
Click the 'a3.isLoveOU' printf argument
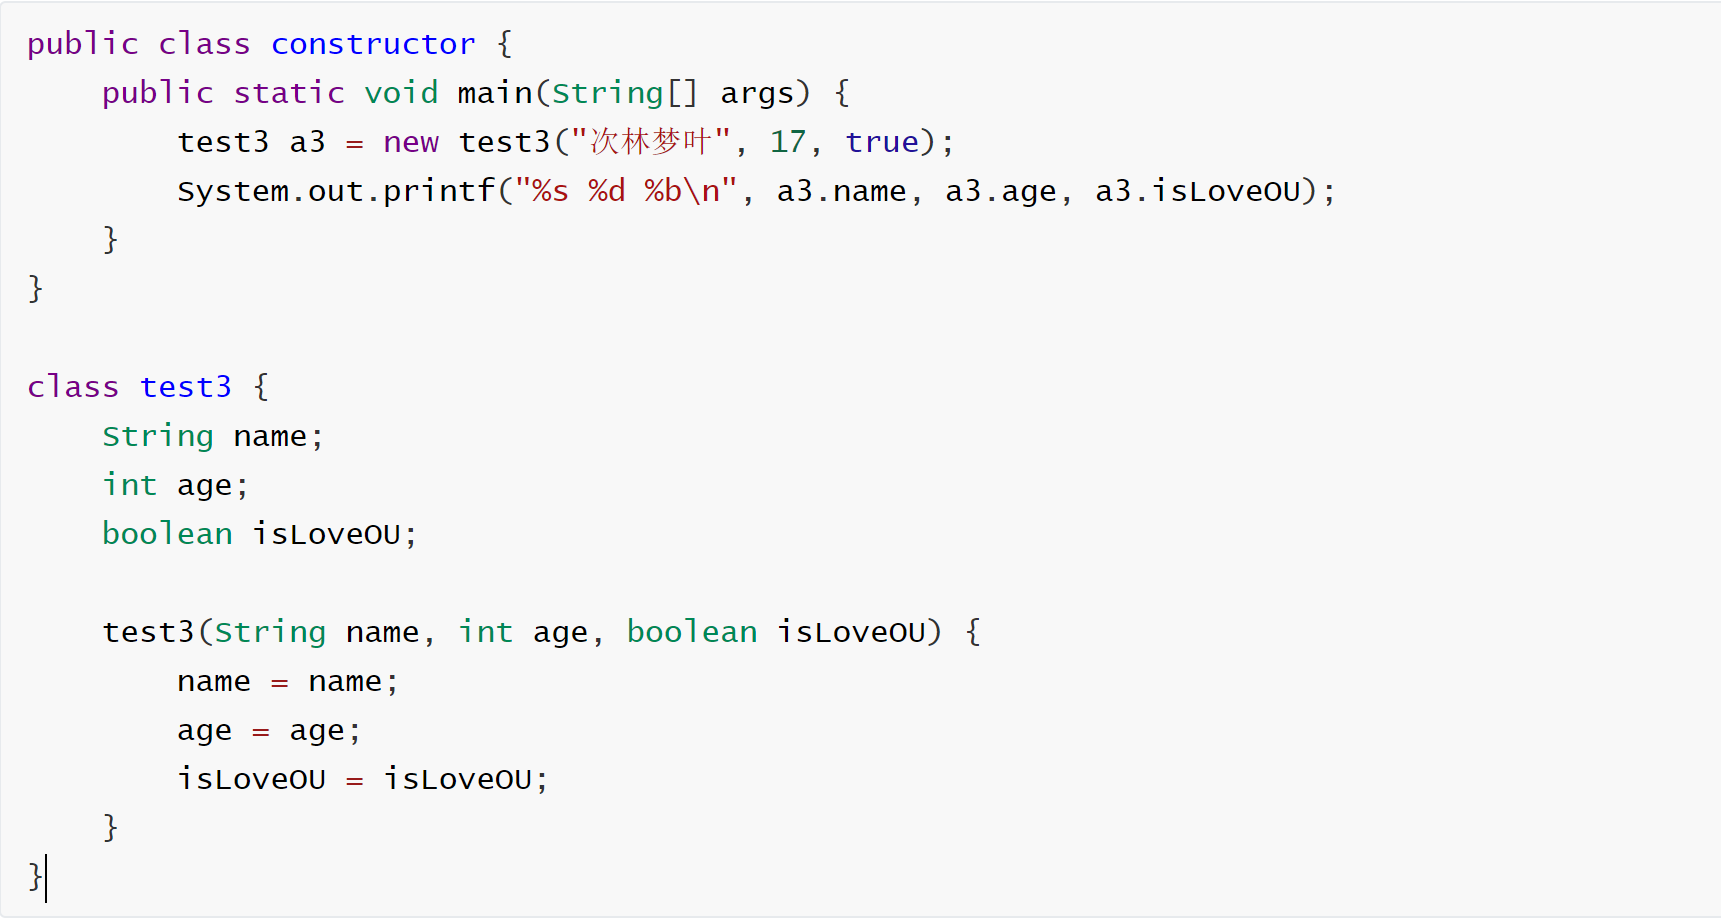pyautogui.click(x=1197, y=191)
